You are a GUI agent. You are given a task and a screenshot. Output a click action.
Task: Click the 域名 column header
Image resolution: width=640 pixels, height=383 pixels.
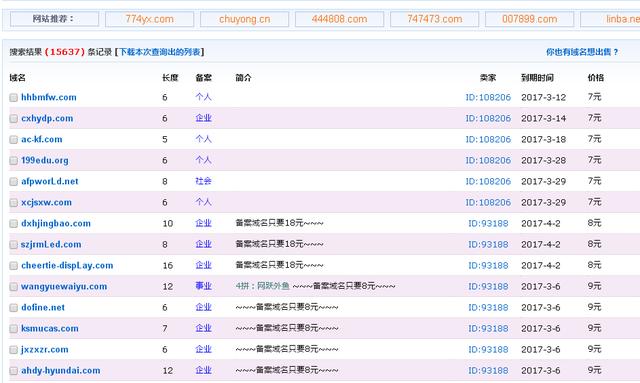pyautogui.click(x=17, y=78)
